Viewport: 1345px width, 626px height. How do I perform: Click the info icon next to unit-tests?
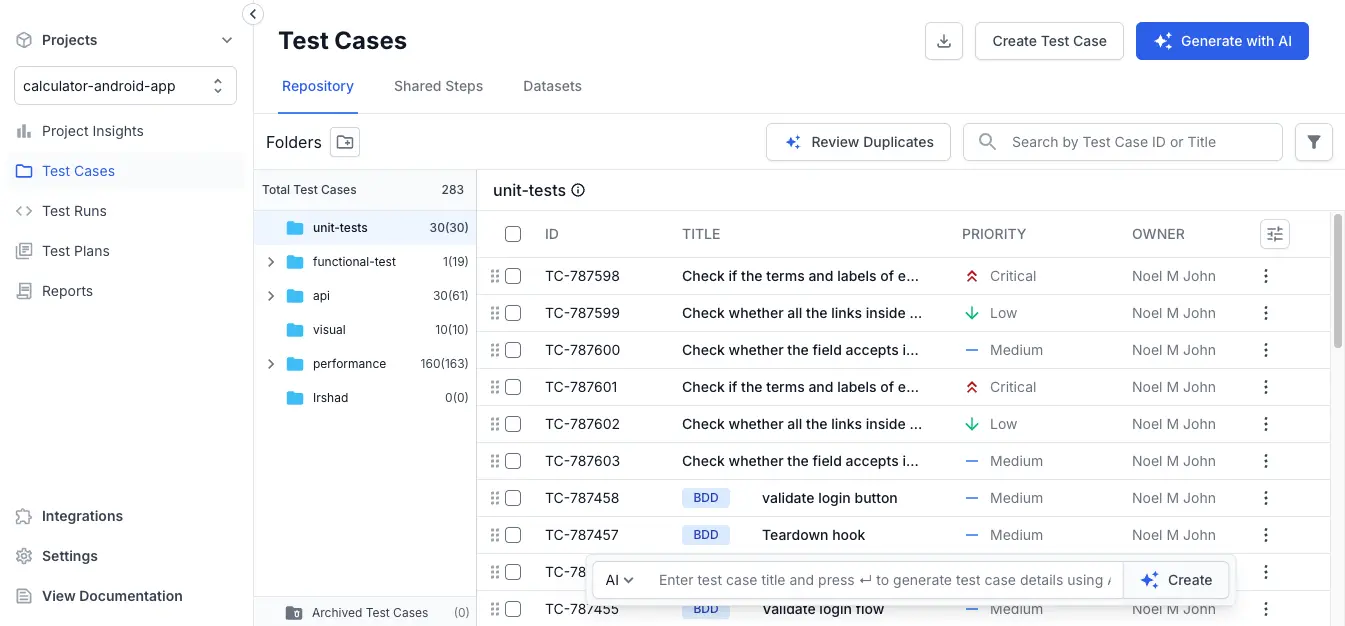(578, 190)
